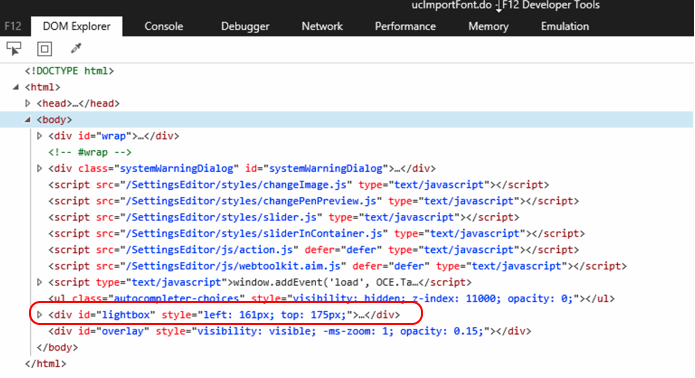Screen dimensions: 695x378
Task: Select the action.js script row
Action: pyautogui.click(x=313, y=250)
